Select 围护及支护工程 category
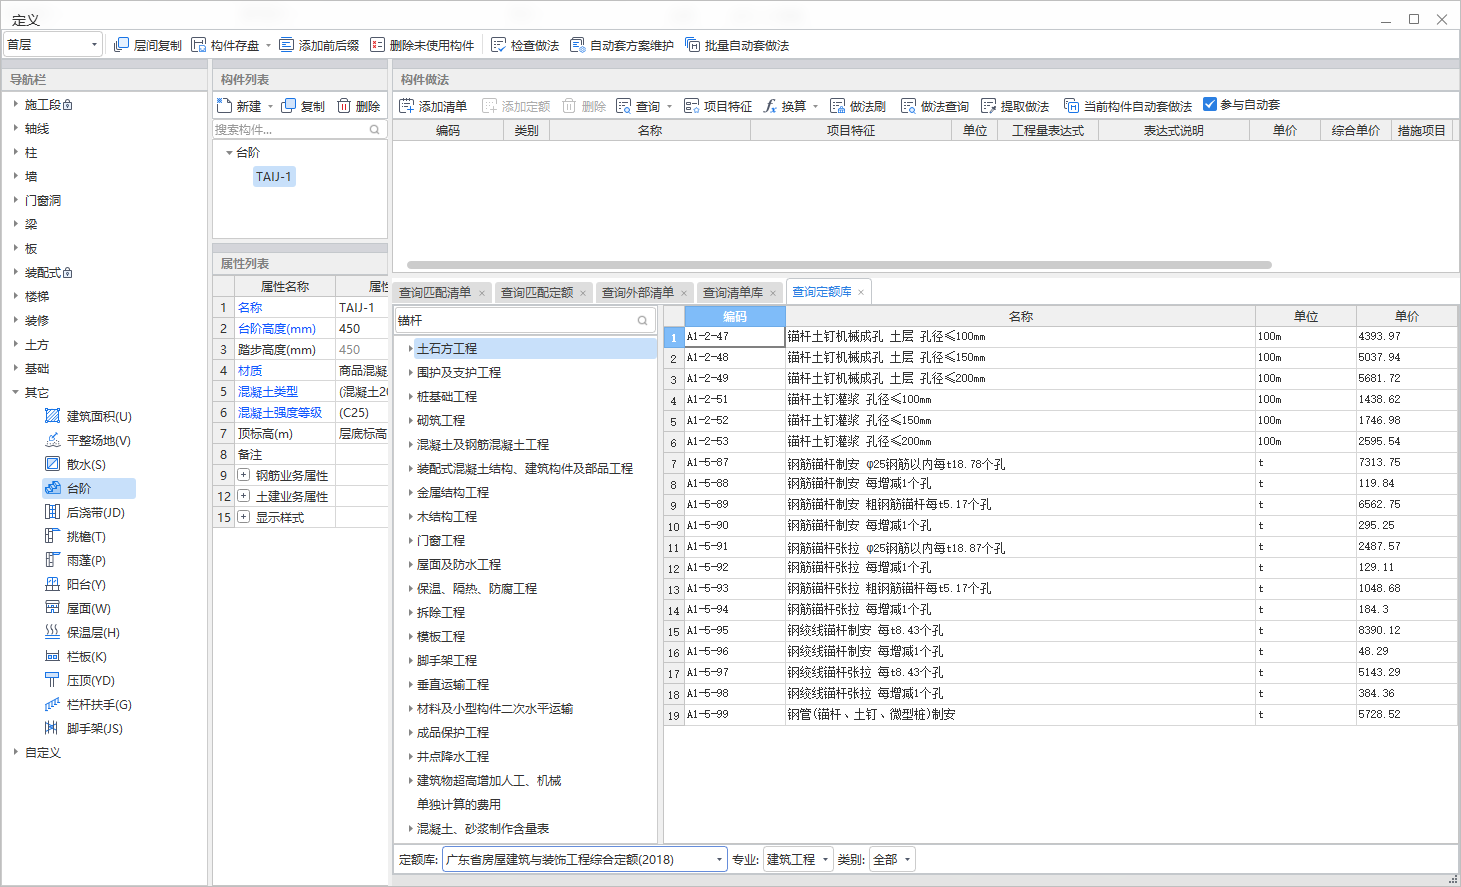Screen dimensions: 1461x887 tap(459, 372)
